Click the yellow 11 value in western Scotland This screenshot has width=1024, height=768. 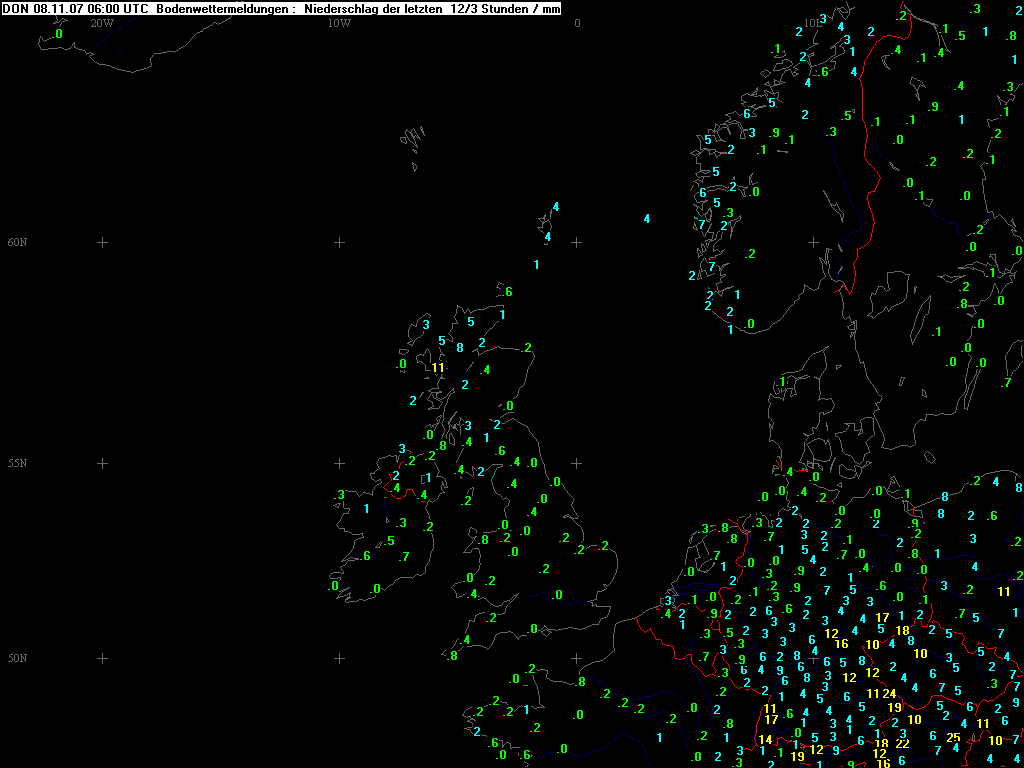437,367
